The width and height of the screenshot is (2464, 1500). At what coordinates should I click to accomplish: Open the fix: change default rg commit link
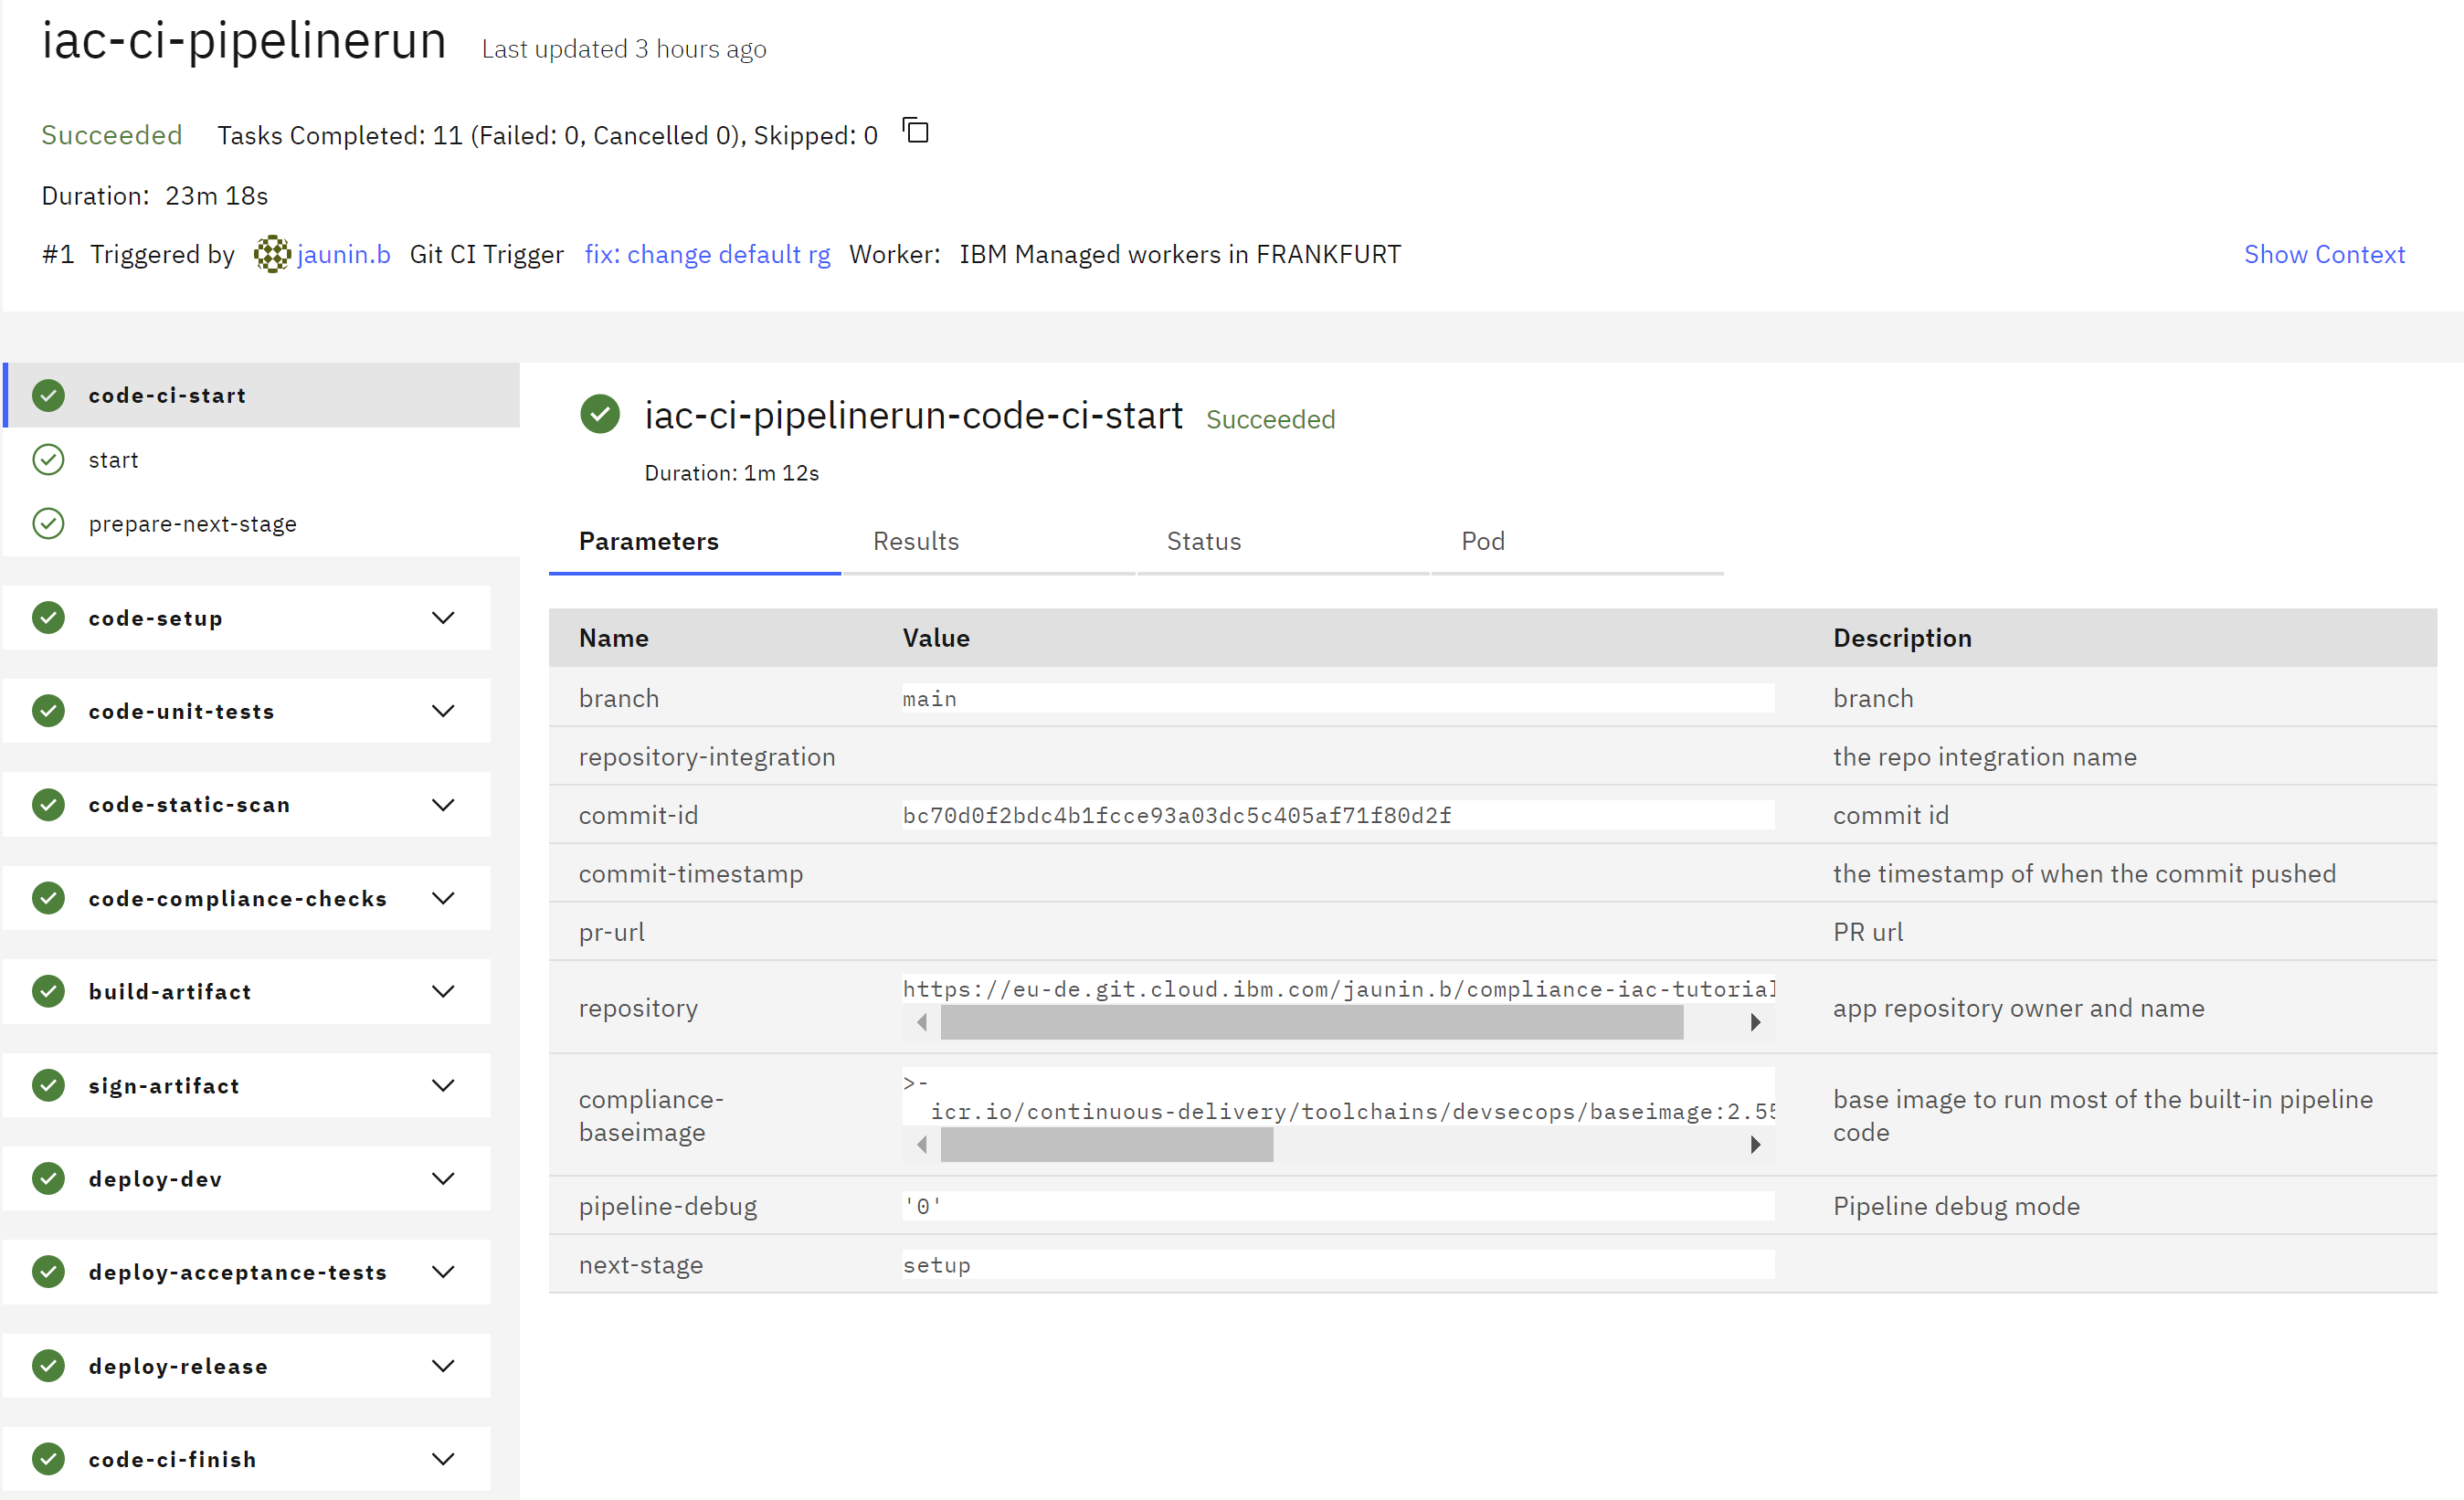pos(707,254)
